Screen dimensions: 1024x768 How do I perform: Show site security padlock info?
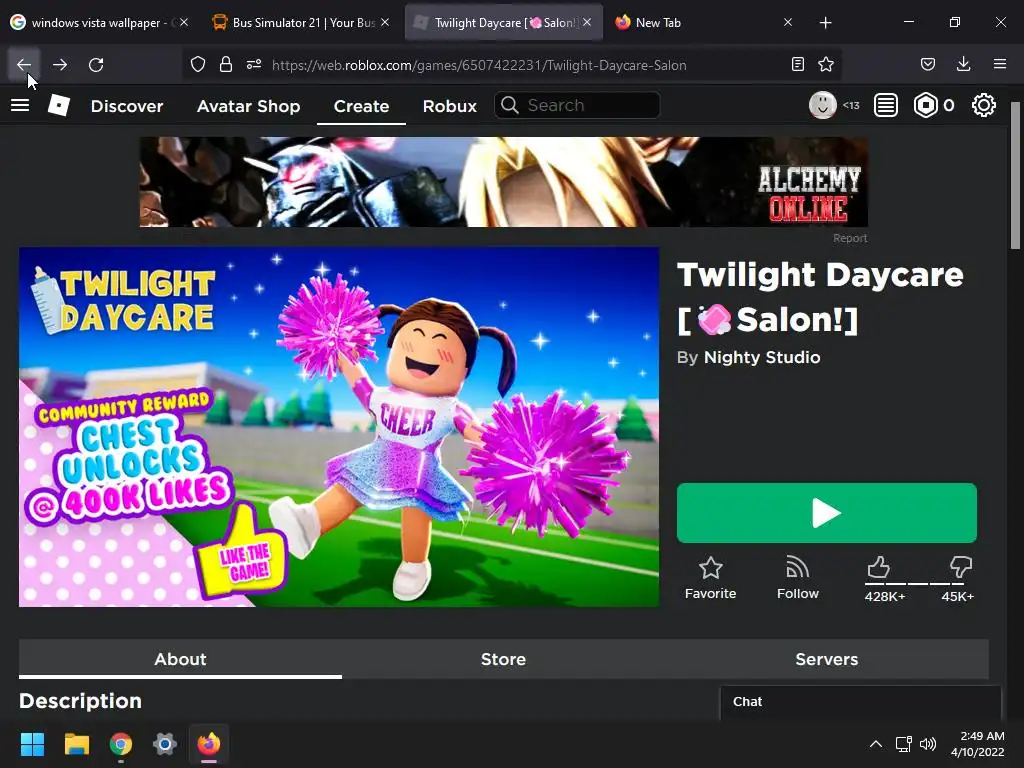tap(226, 65)
